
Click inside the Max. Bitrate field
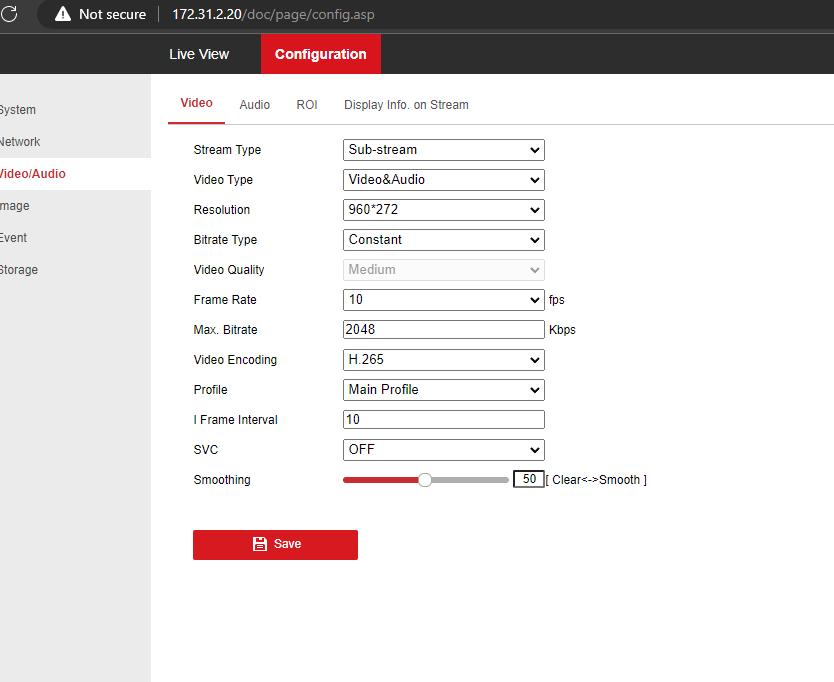click(x=443, y=329)
